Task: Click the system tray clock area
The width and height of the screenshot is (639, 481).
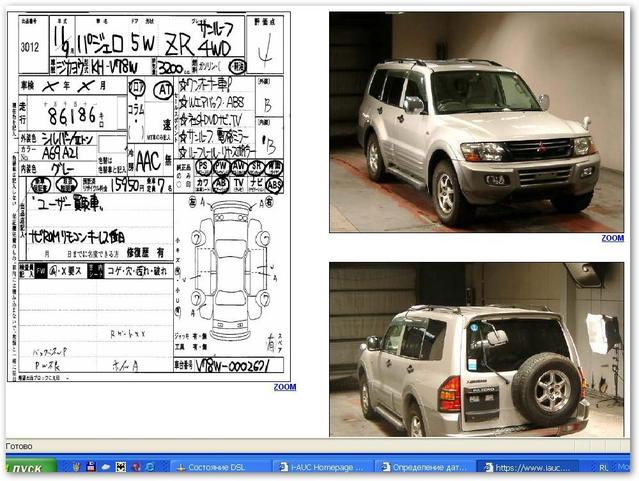Action: (626, 467)
